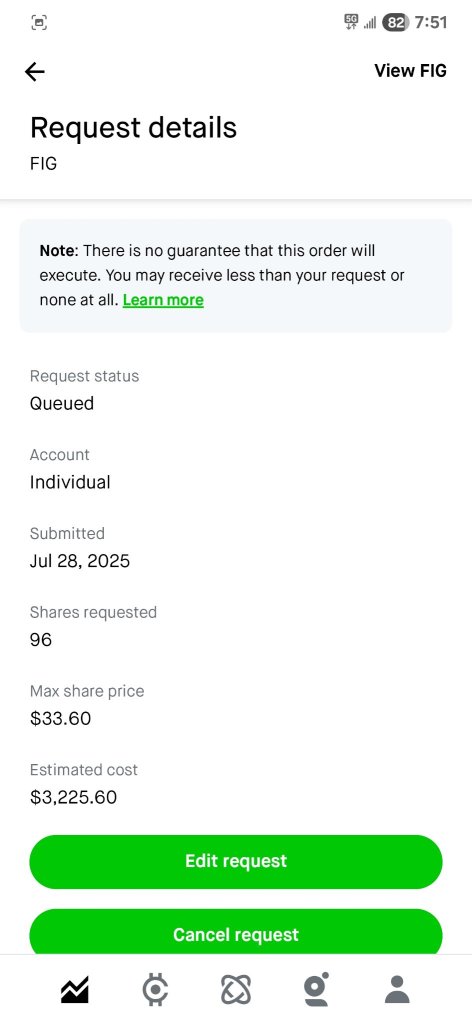Click the Edit request button
Screen dimensions: 472x1024
click(236, 861)
